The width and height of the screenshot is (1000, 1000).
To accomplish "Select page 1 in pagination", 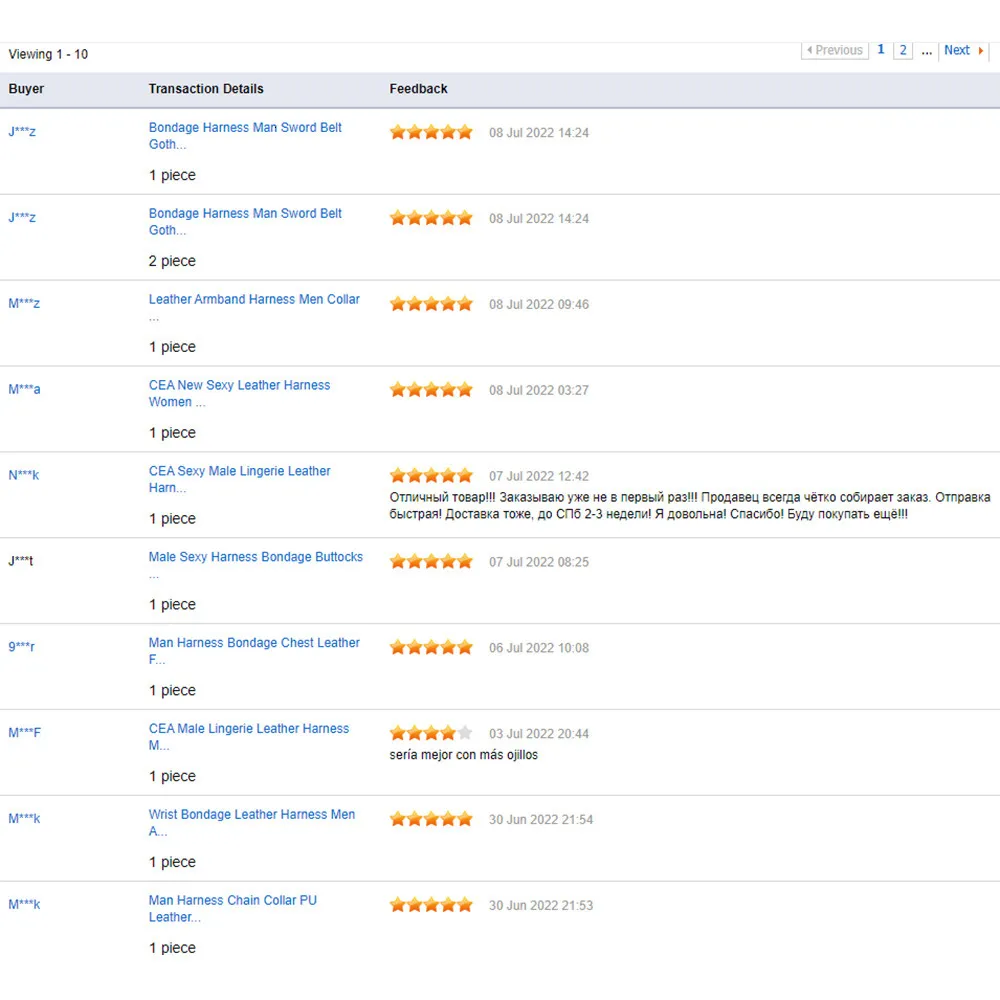I will 881,50.
